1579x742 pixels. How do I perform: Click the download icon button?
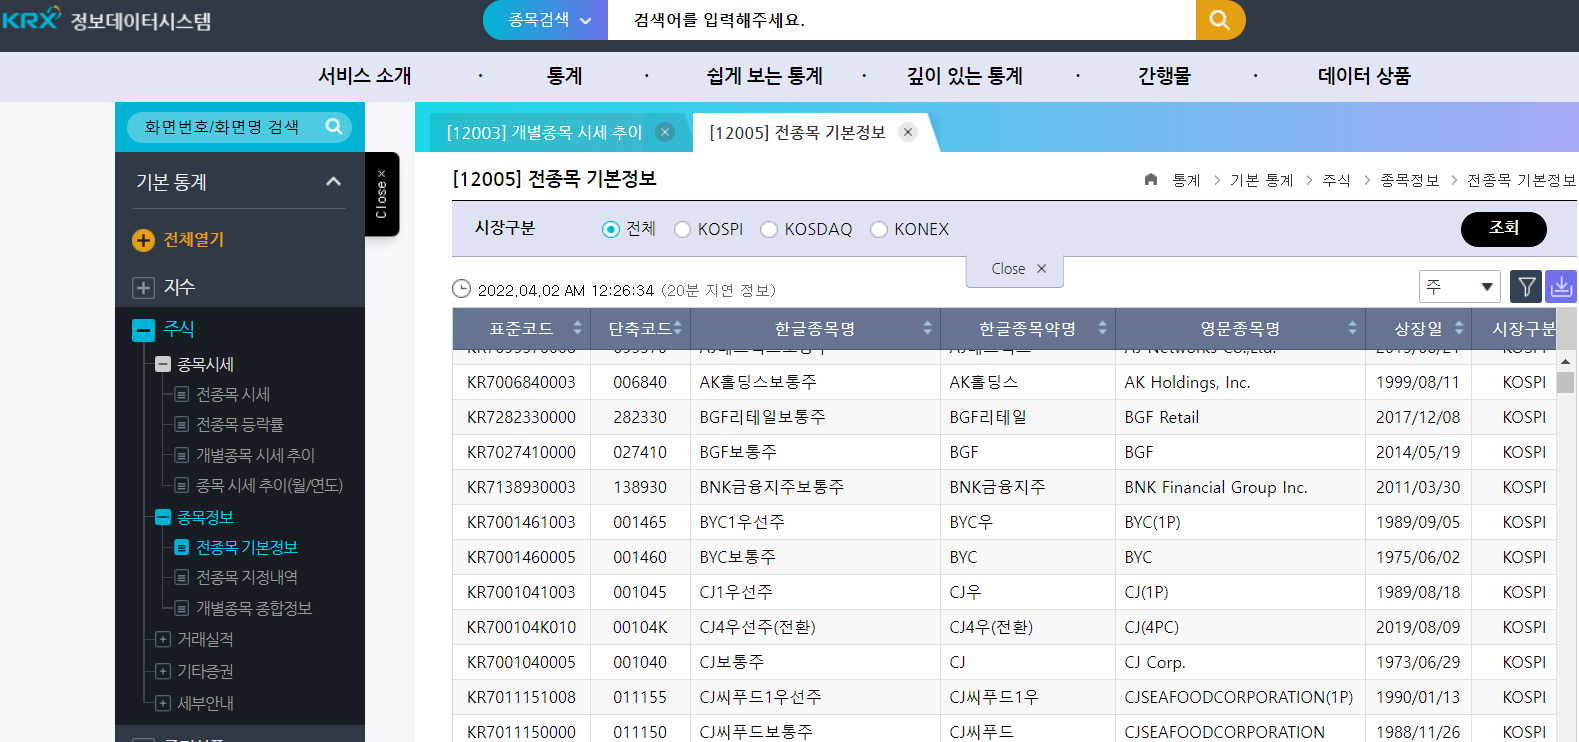point(1561,287)
